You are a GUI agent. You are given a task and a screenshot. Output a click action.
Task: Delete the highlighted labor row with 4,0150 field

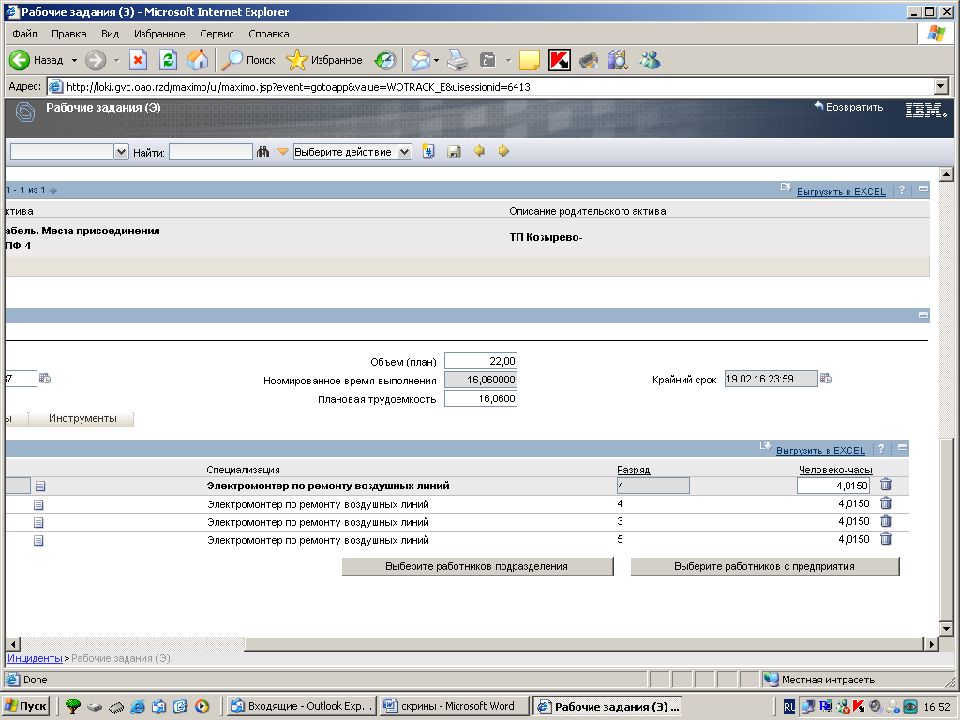(885, 485)
